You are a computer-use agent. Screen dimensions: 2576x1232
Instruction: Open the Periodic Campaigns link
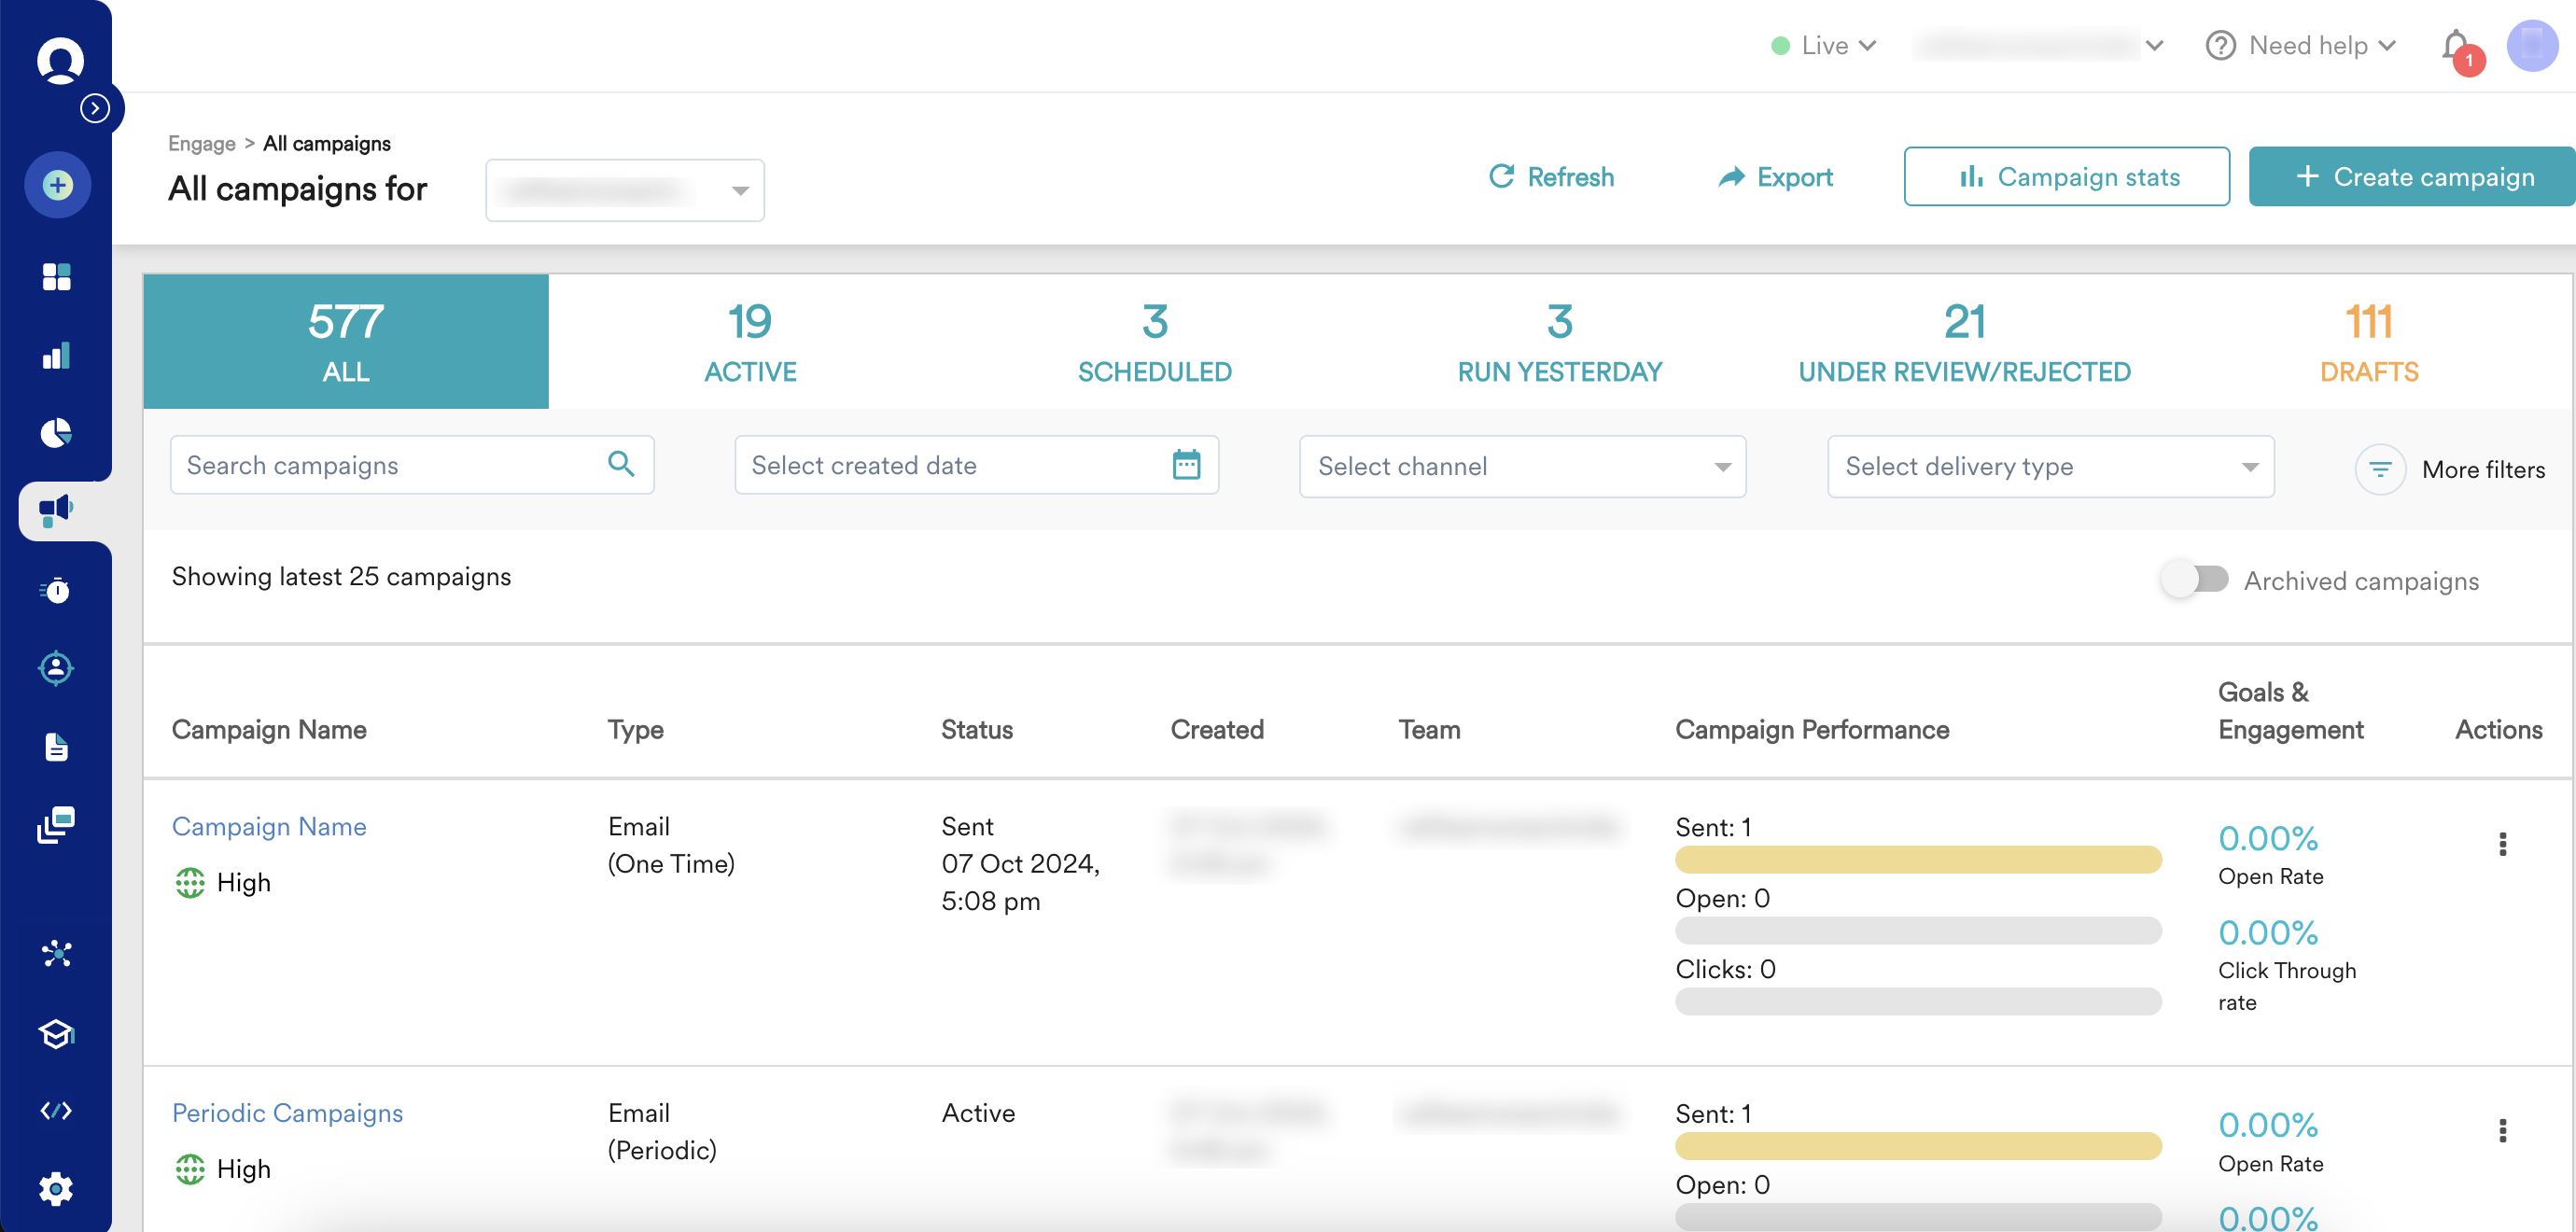[287, 1113]
